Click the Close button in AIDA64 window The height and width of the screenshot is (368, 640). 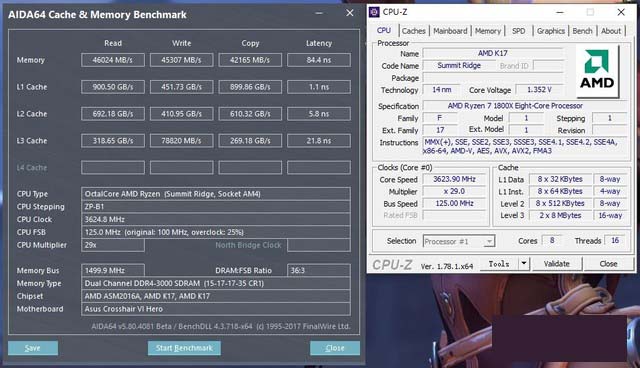335,348
